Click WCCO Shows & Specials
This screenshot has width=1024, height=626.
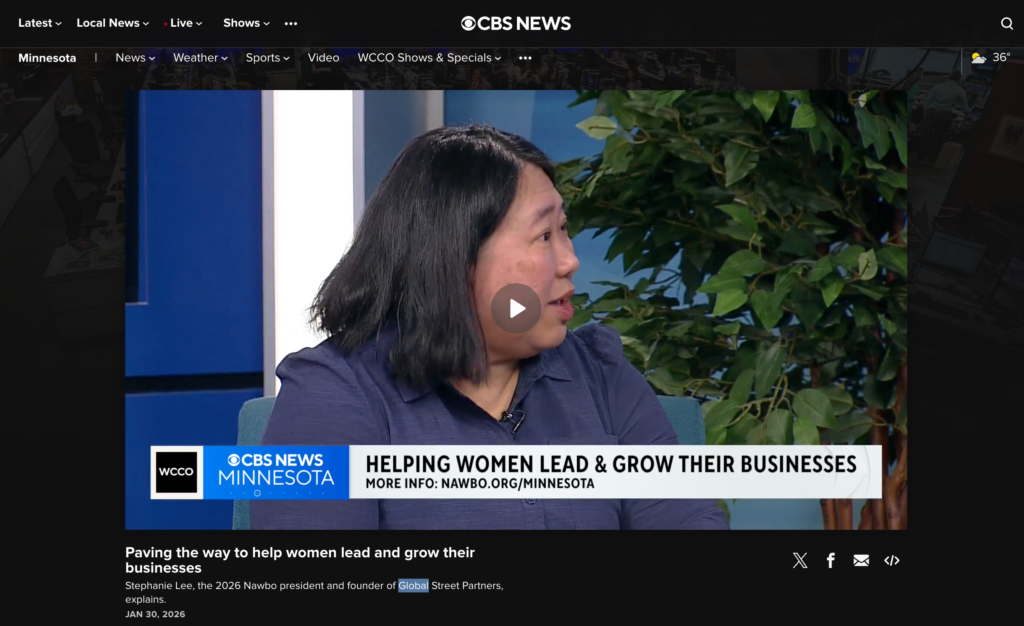[428, 58]
